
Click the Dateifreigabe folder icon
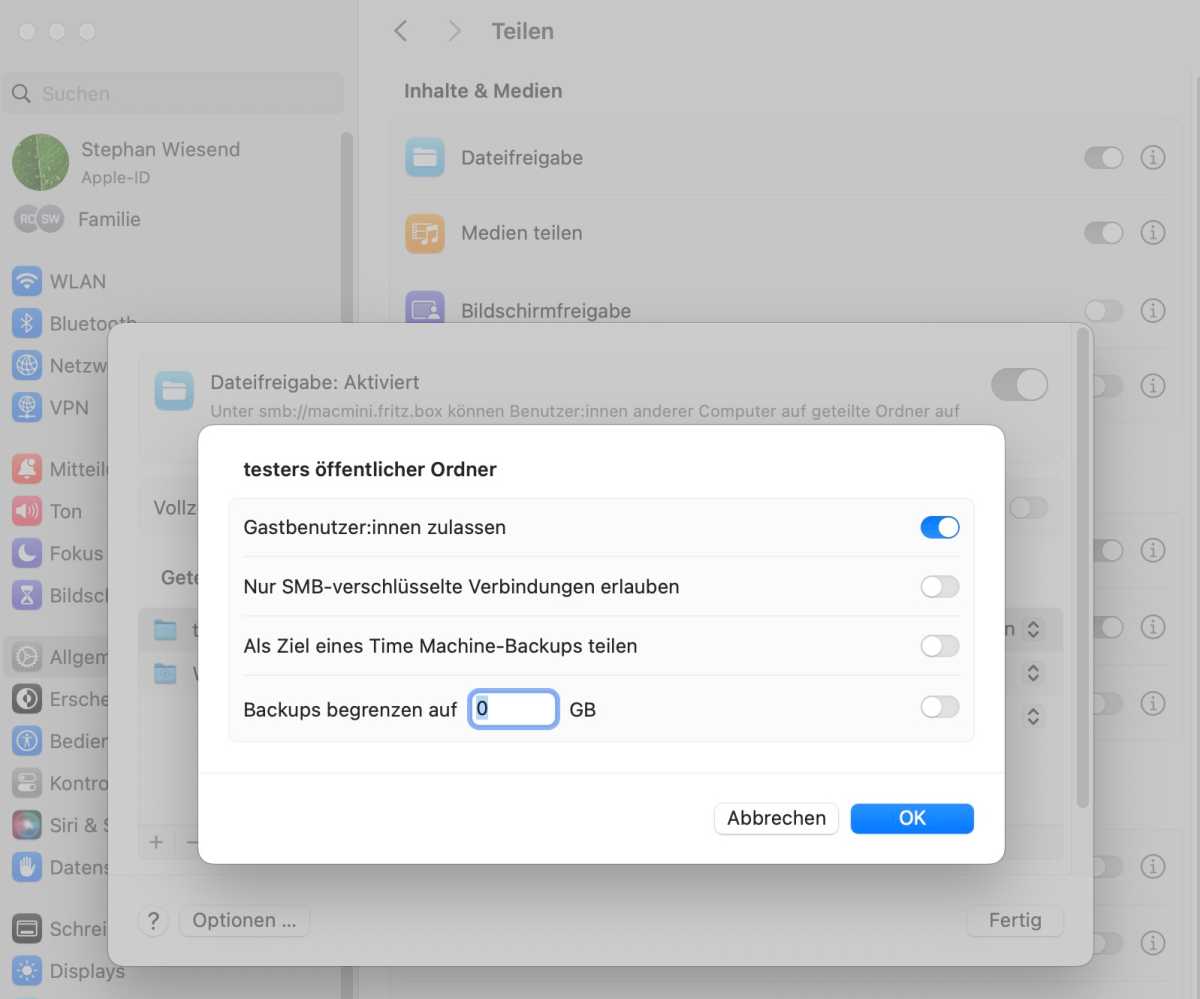[425, 158]
